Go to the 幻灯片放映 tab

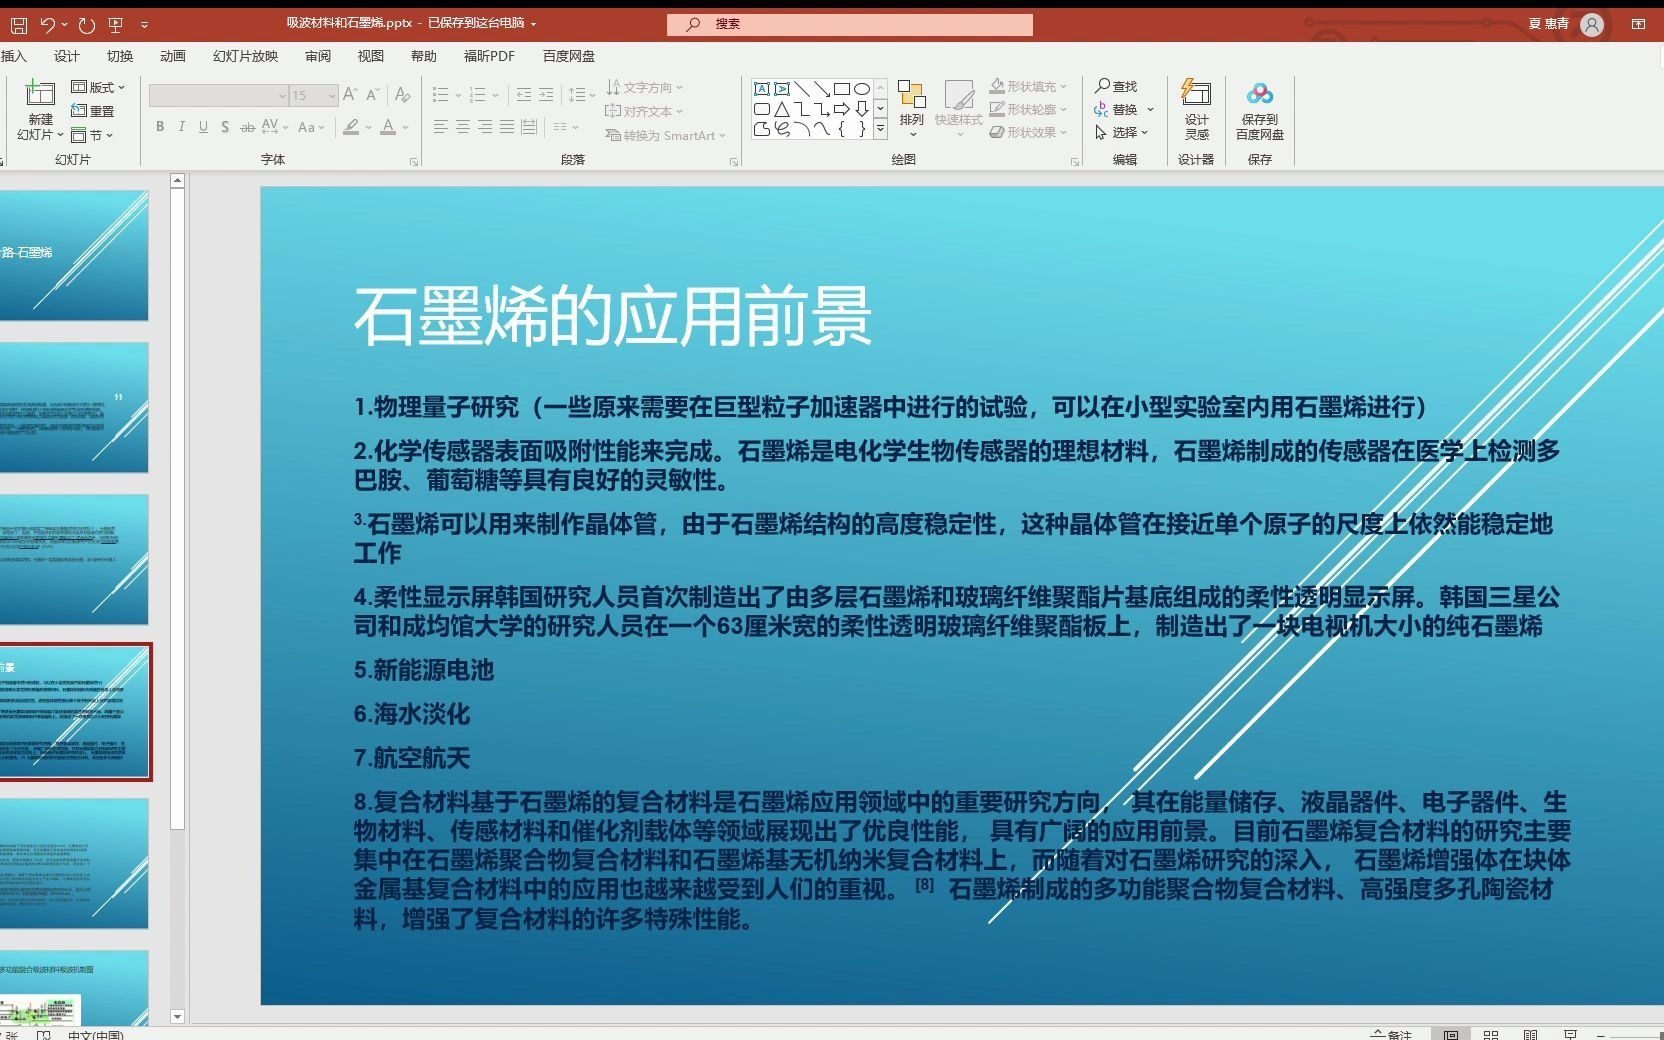point(245,56)
